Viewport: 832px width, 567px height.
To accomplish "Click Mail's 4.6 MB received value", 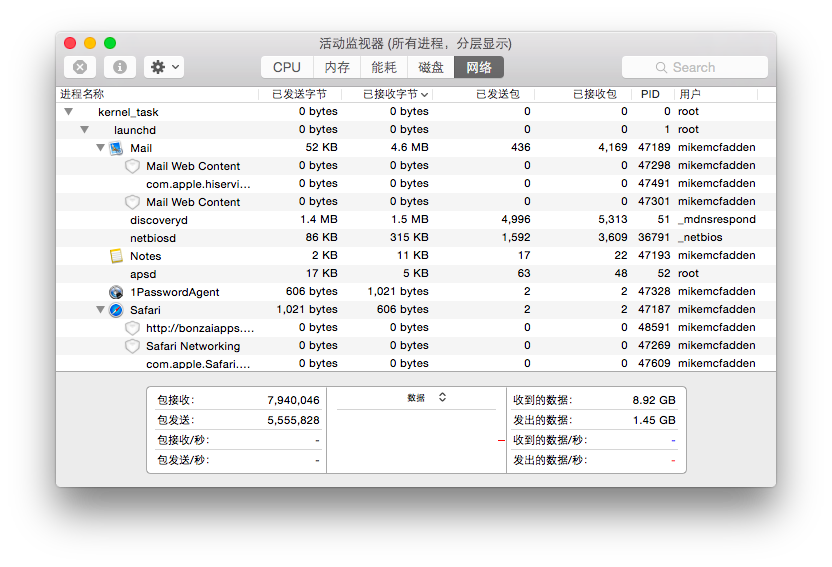I will click(x=409, y=147).
